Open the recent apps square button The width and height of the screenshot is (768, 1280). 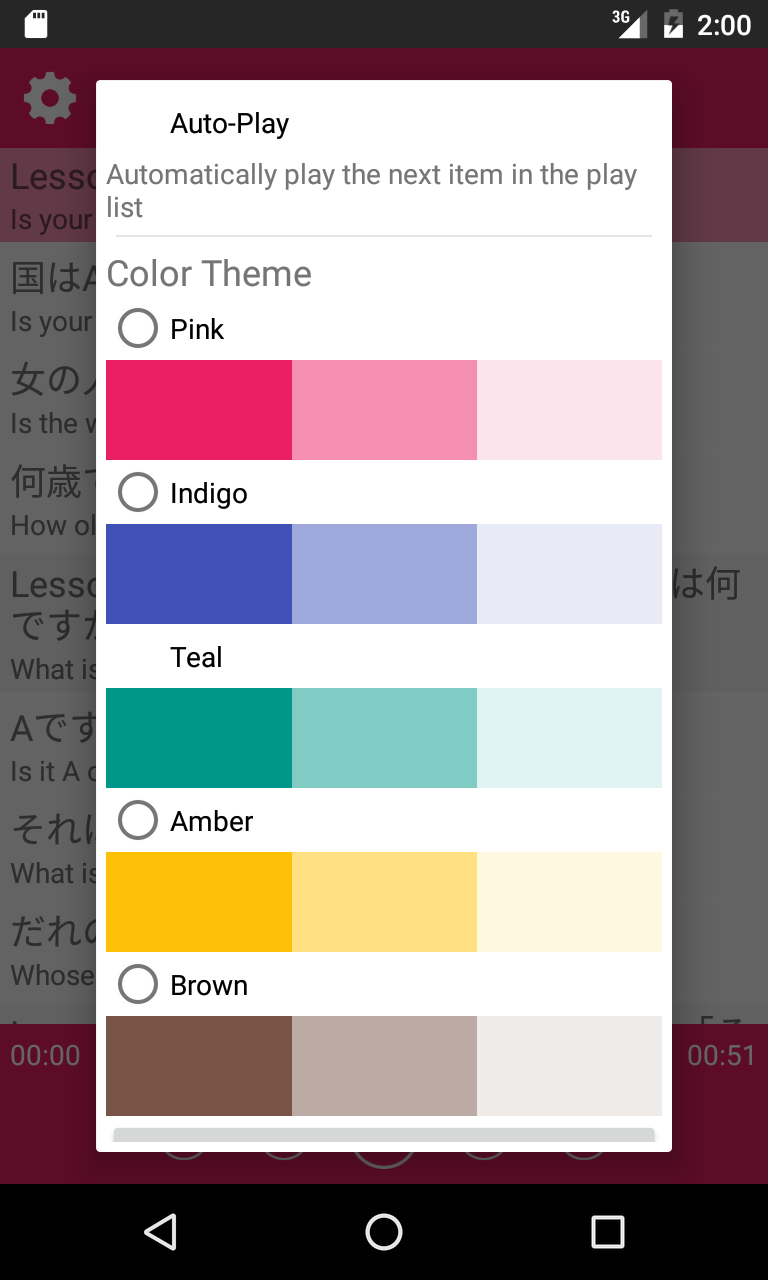pos(607,1232)
